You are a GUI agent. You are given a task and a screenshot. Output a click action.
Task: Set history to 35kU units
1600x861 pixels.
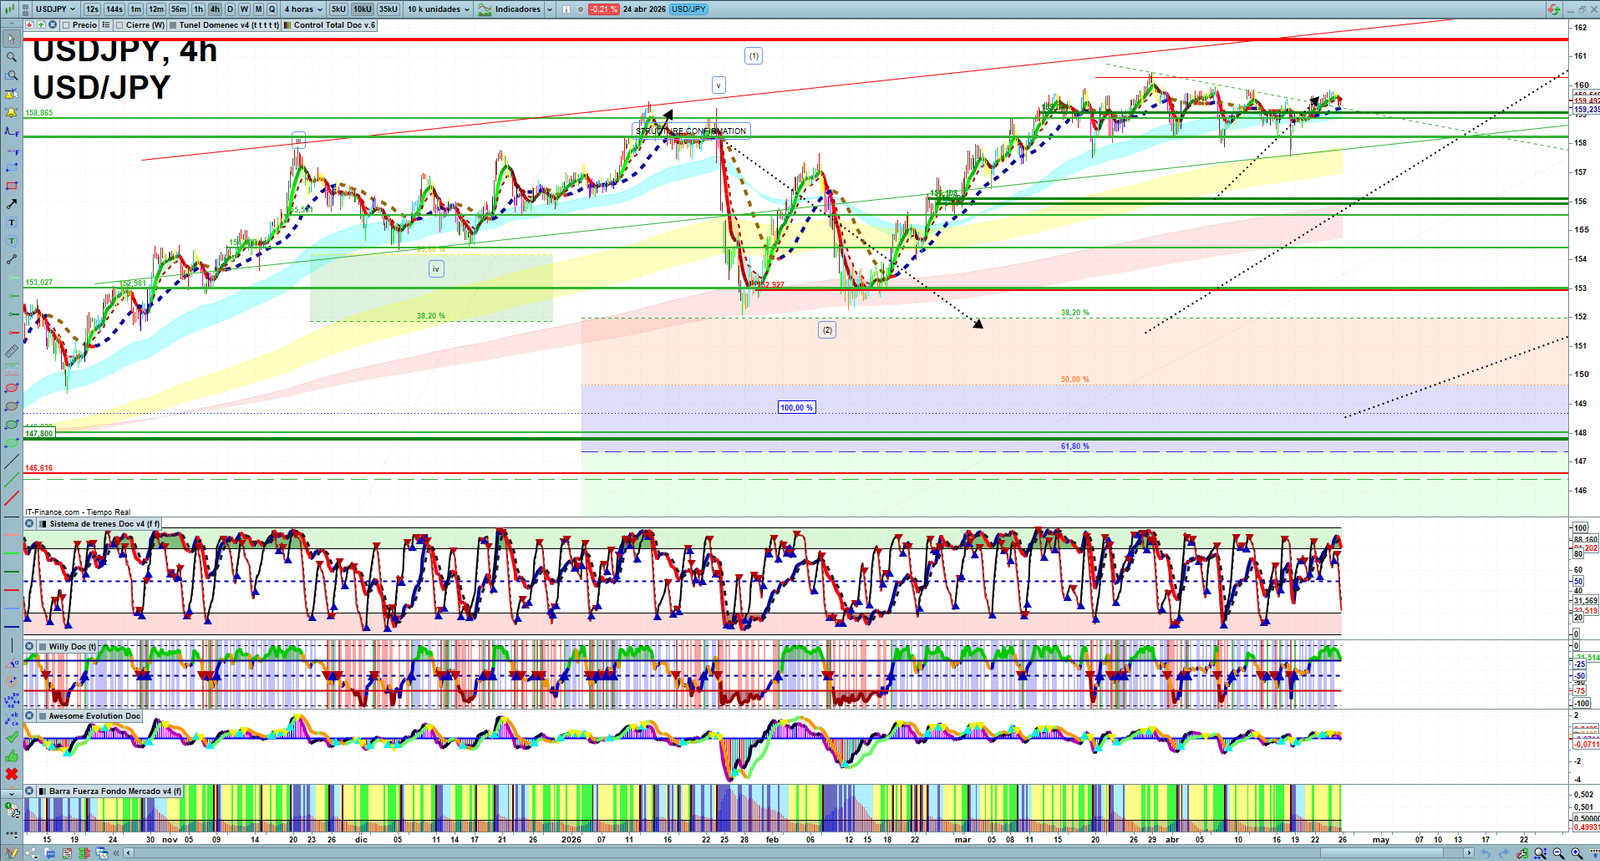pyautogui.click(x=388, y=9)
